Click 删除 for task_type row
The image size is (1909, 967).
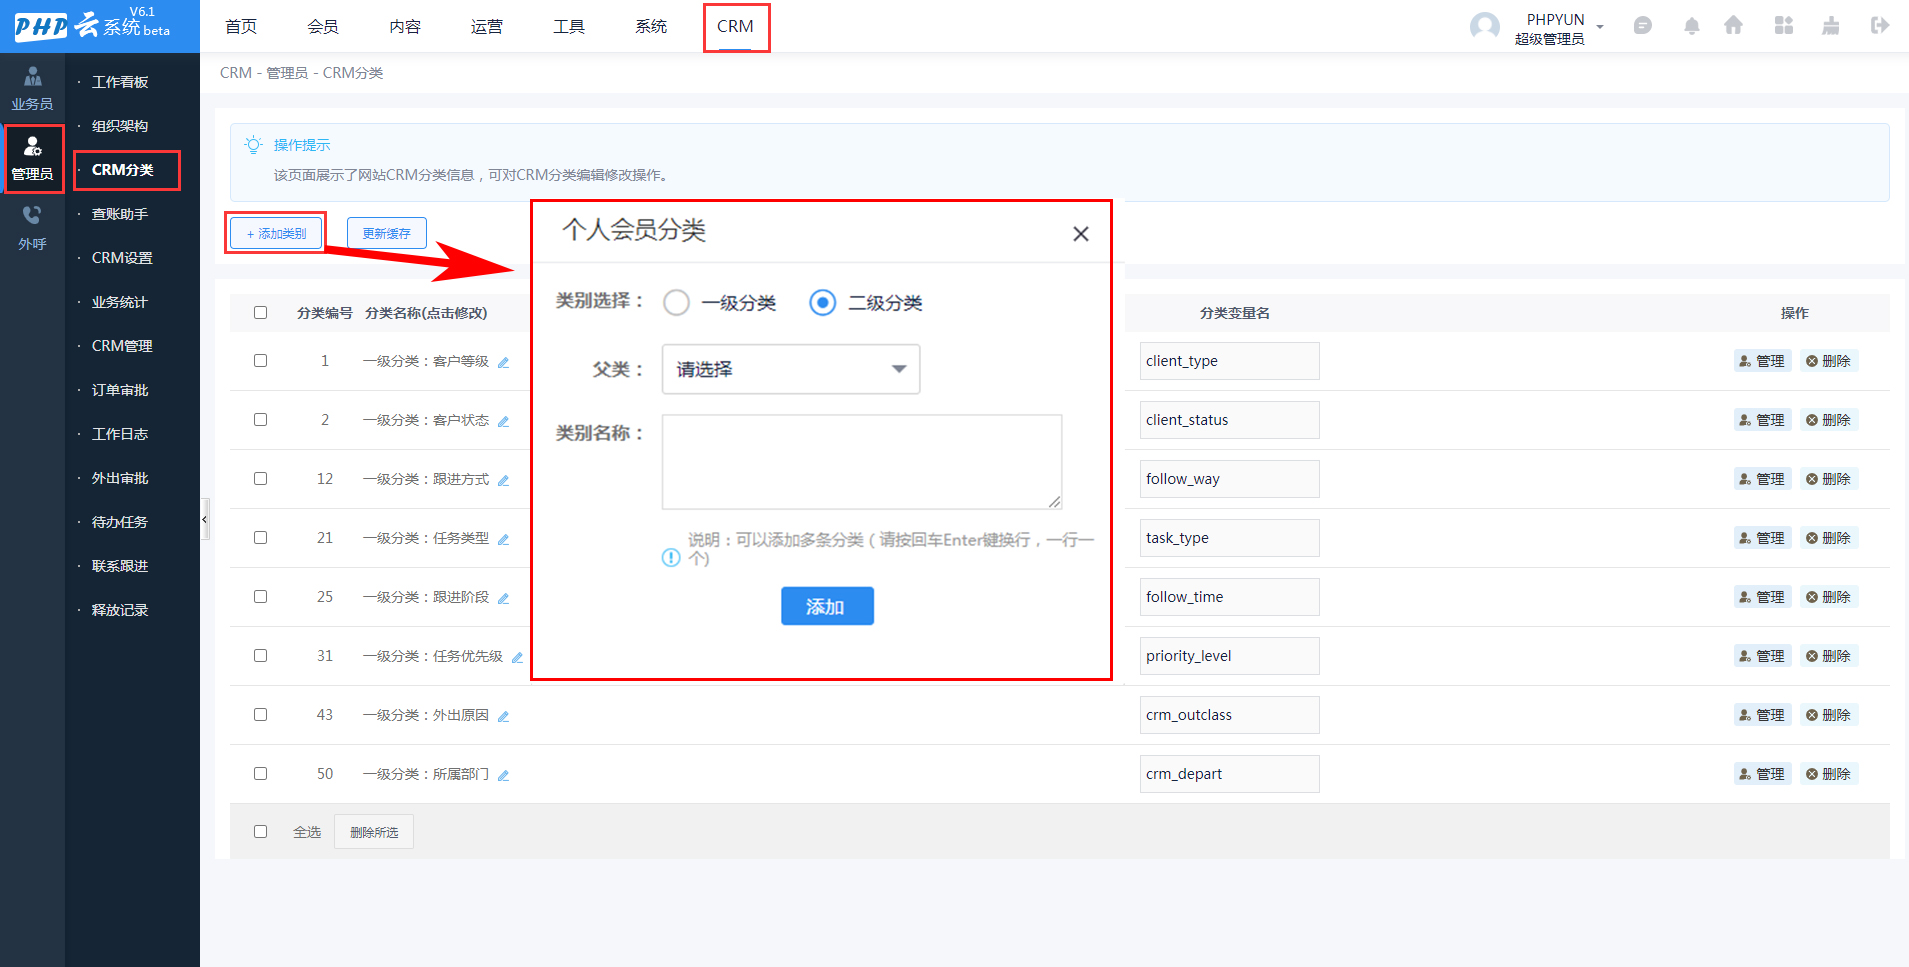[1829, 538]
